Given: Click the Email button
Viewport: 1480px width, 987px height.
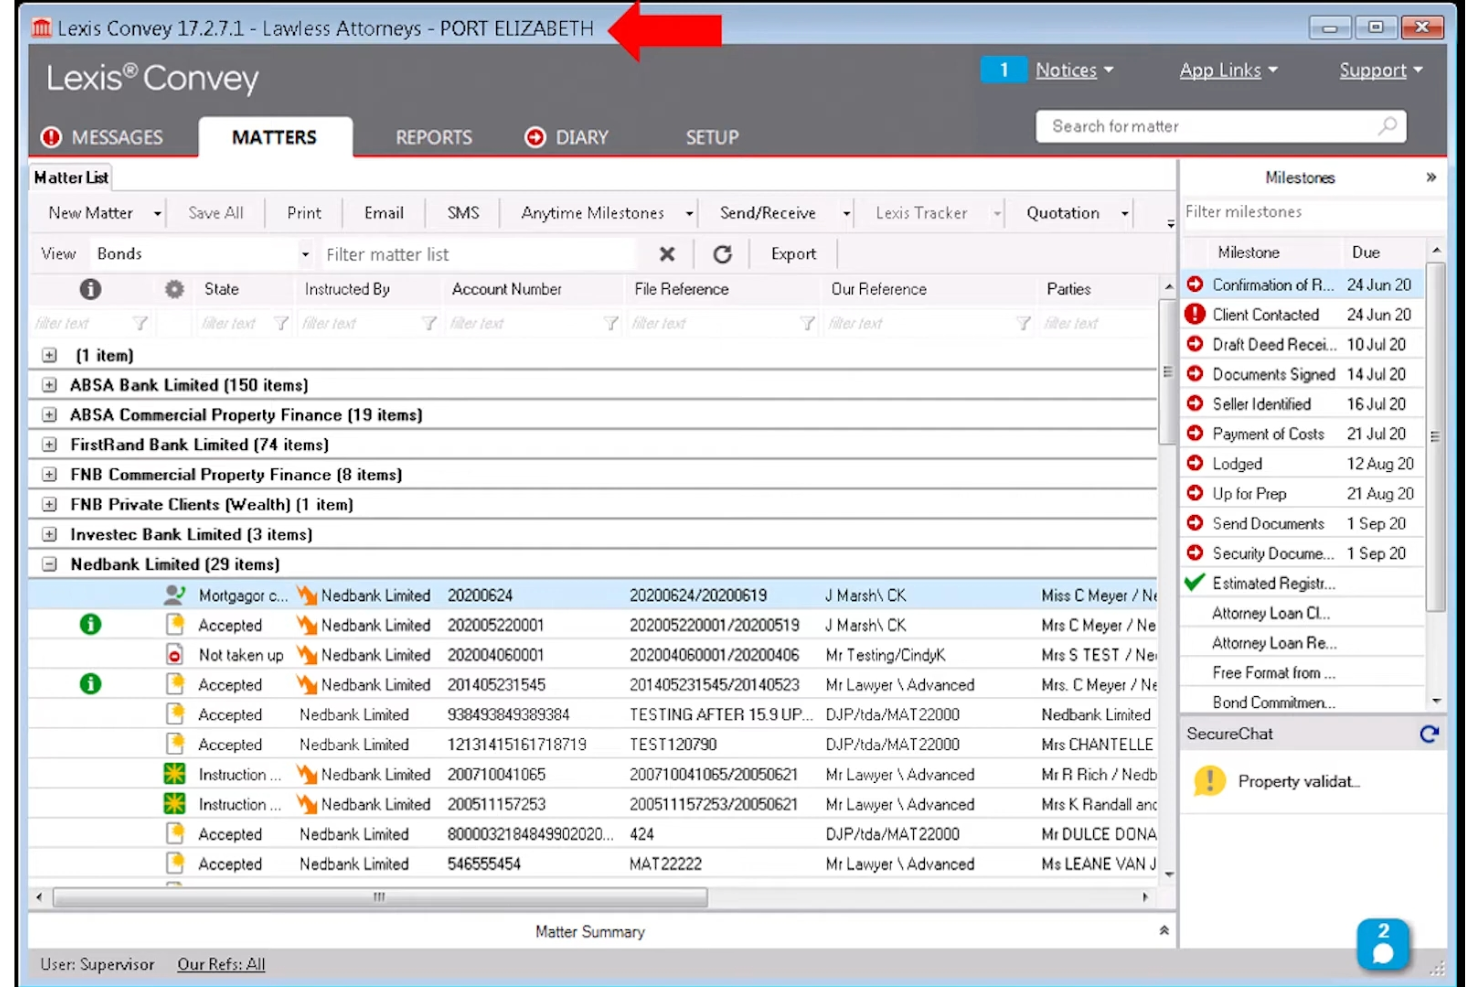Looking at the screenshot, I should tap(384, 213).
